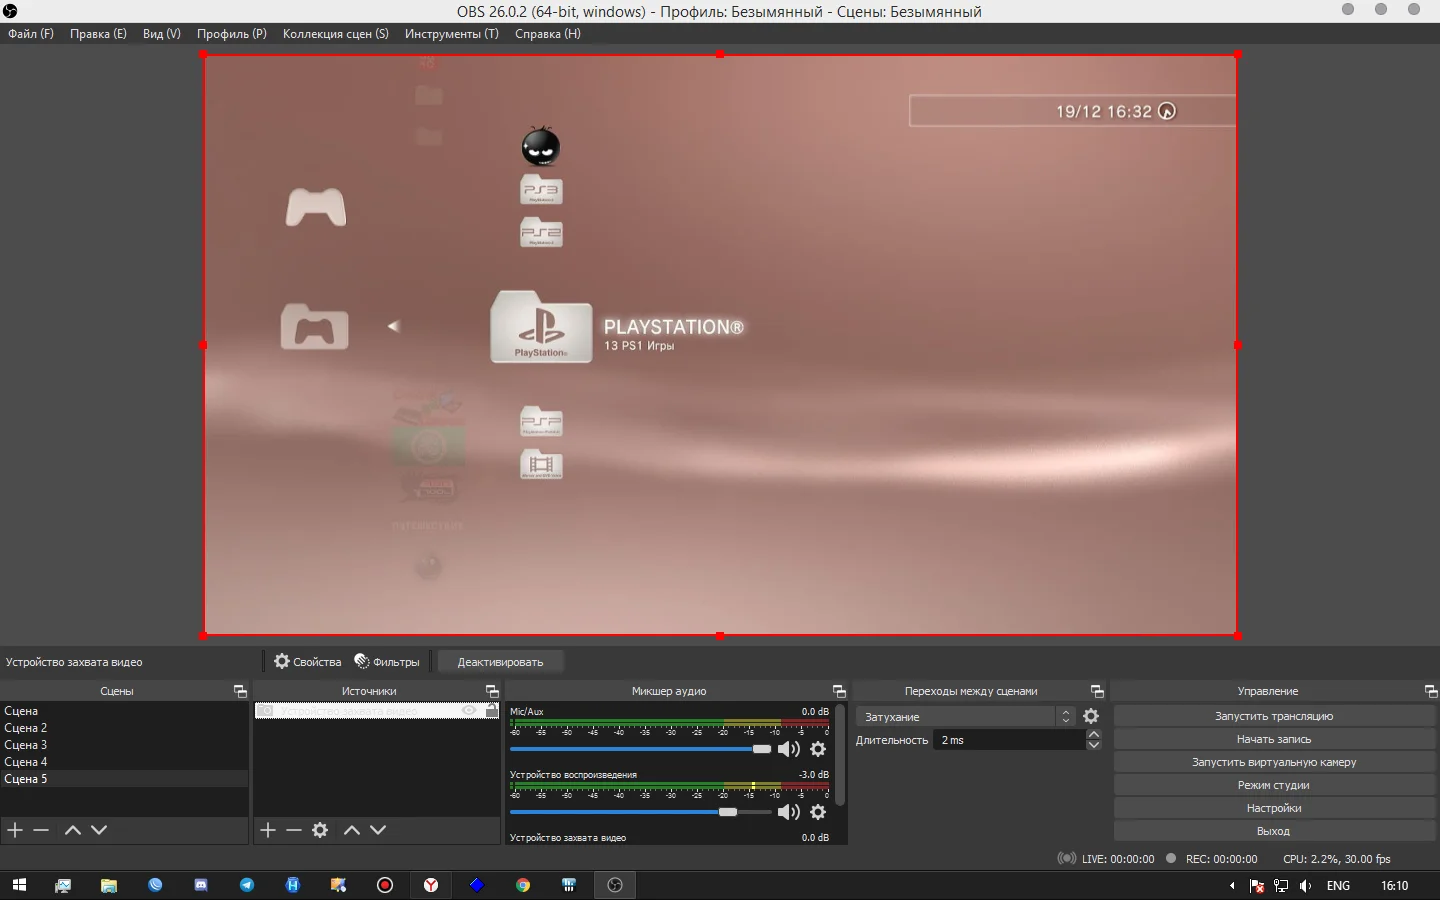Open source properties gear in Sources panel footer
Viewport: 1440px width, 900px height.
[x=320, y=830]
